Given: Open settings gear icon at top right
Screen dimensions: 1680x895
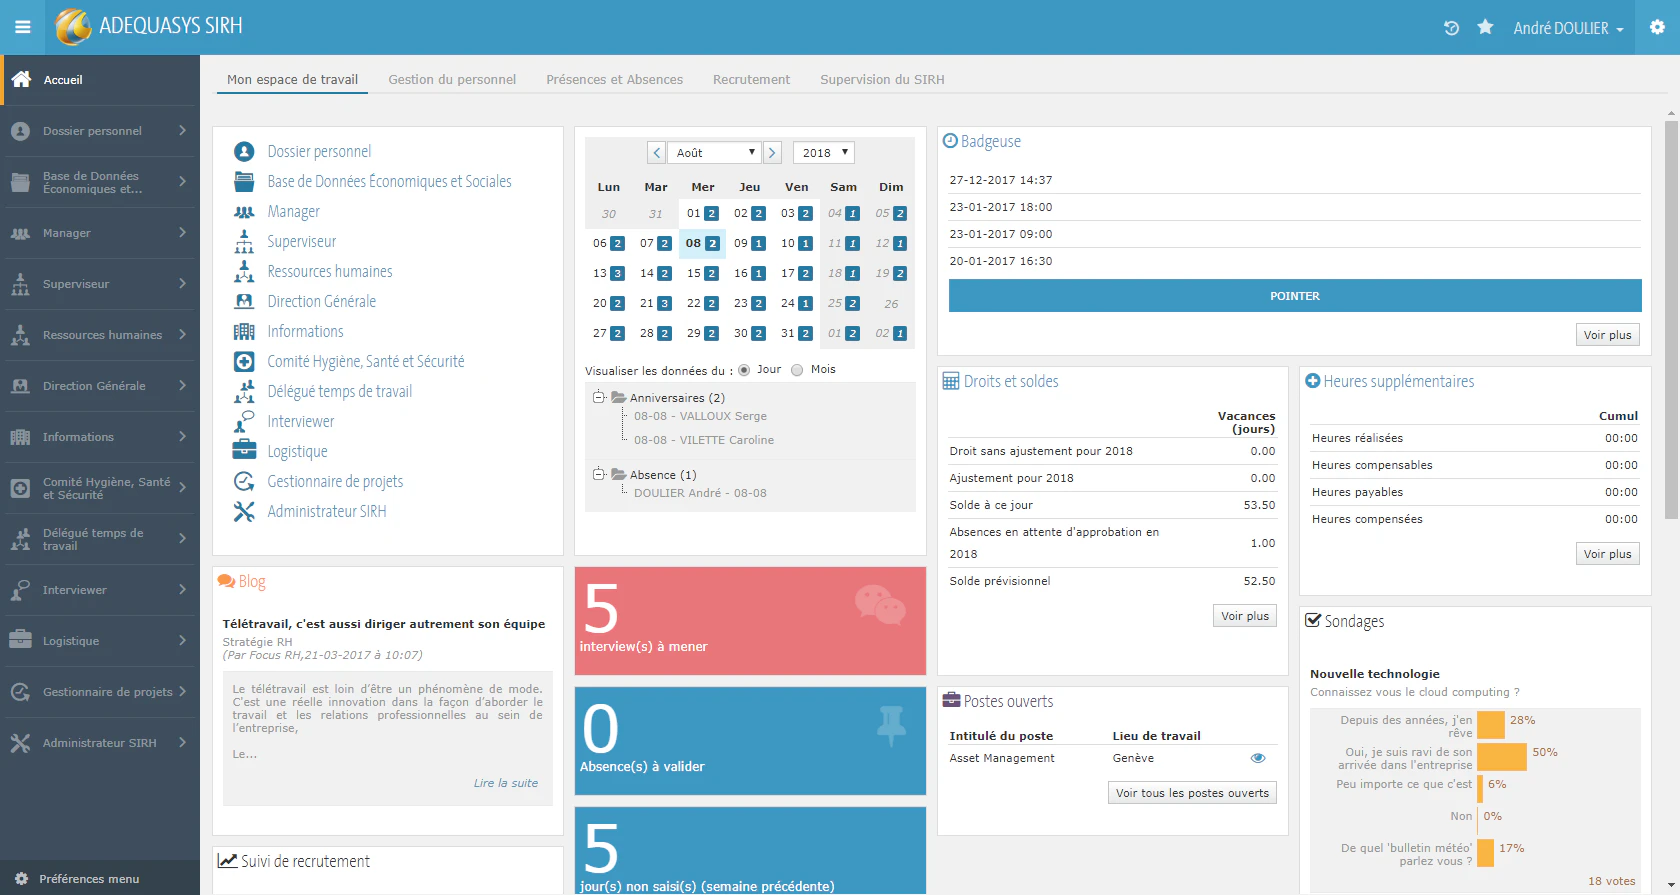Looking at the screenshot, I should [1657, 27].
